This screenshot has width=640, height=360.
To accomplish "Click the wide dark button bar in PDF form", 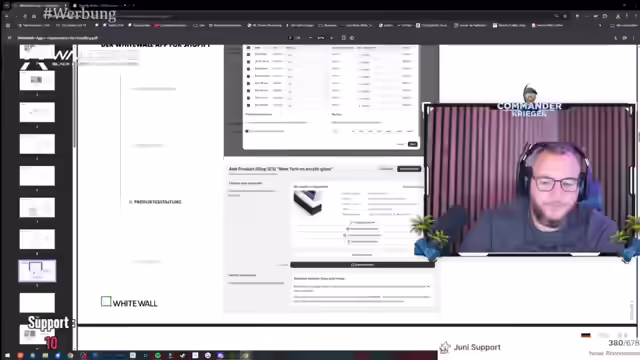I will (x=362, y=265).
